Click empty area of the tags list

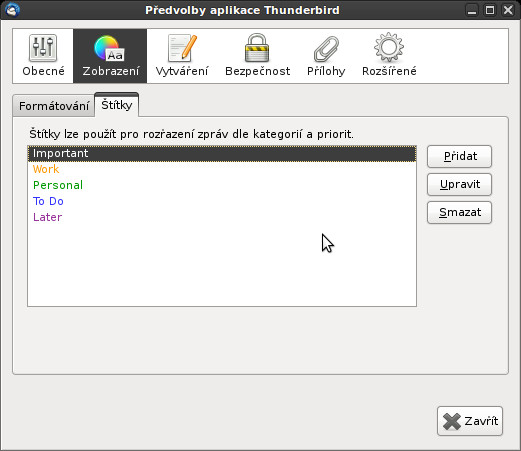tap(222, 265)
